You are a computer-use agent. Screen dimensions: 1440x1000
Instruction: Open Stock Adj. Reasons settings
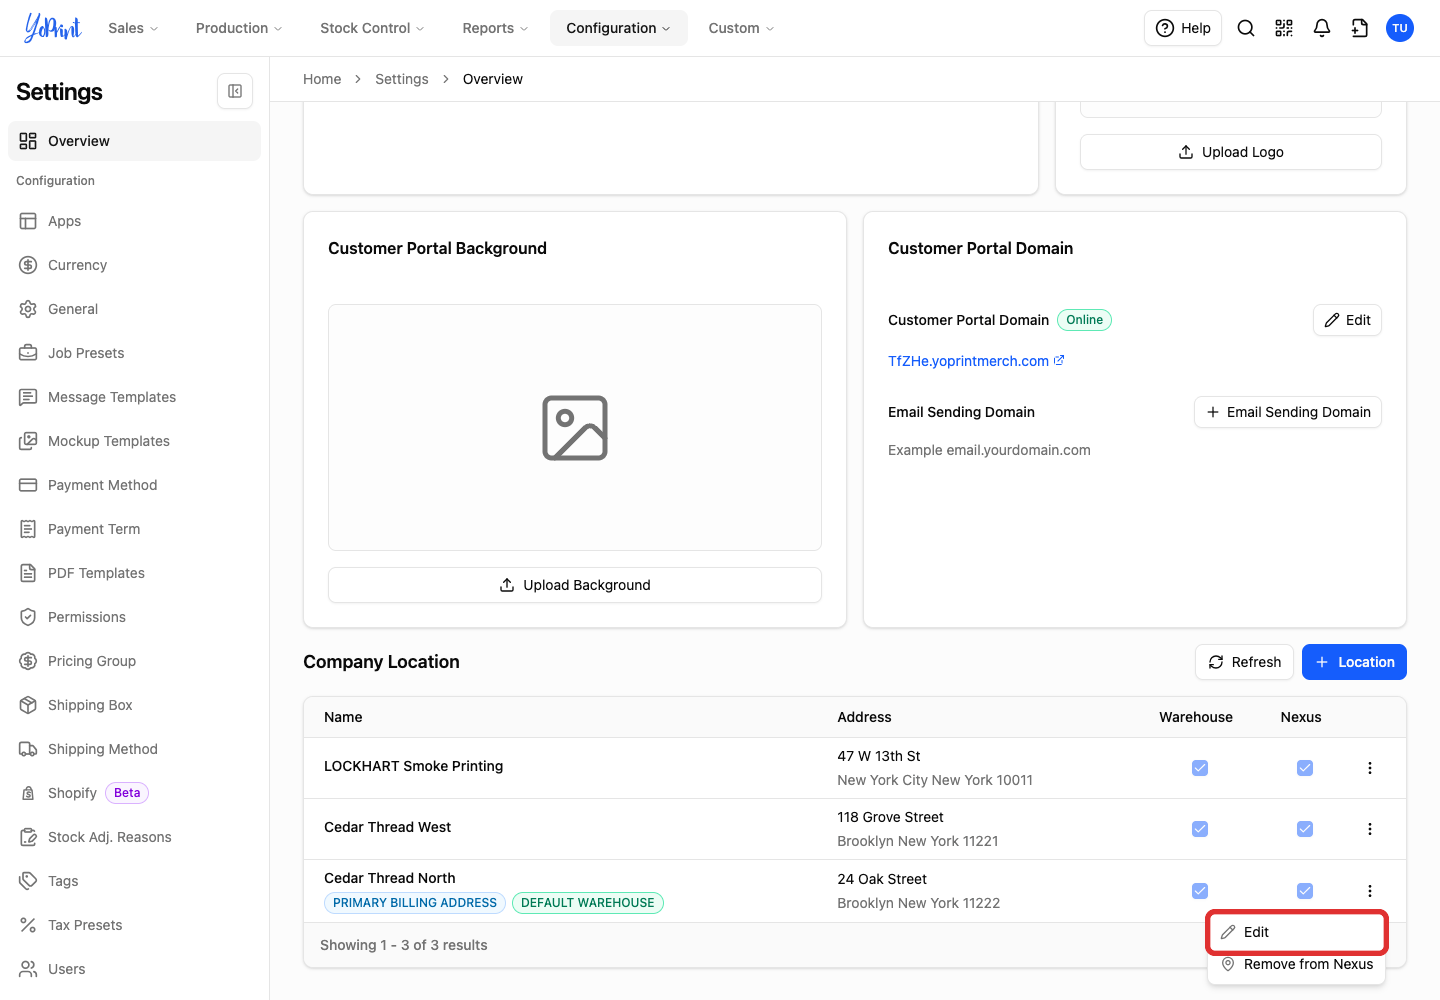pos(134,837)
